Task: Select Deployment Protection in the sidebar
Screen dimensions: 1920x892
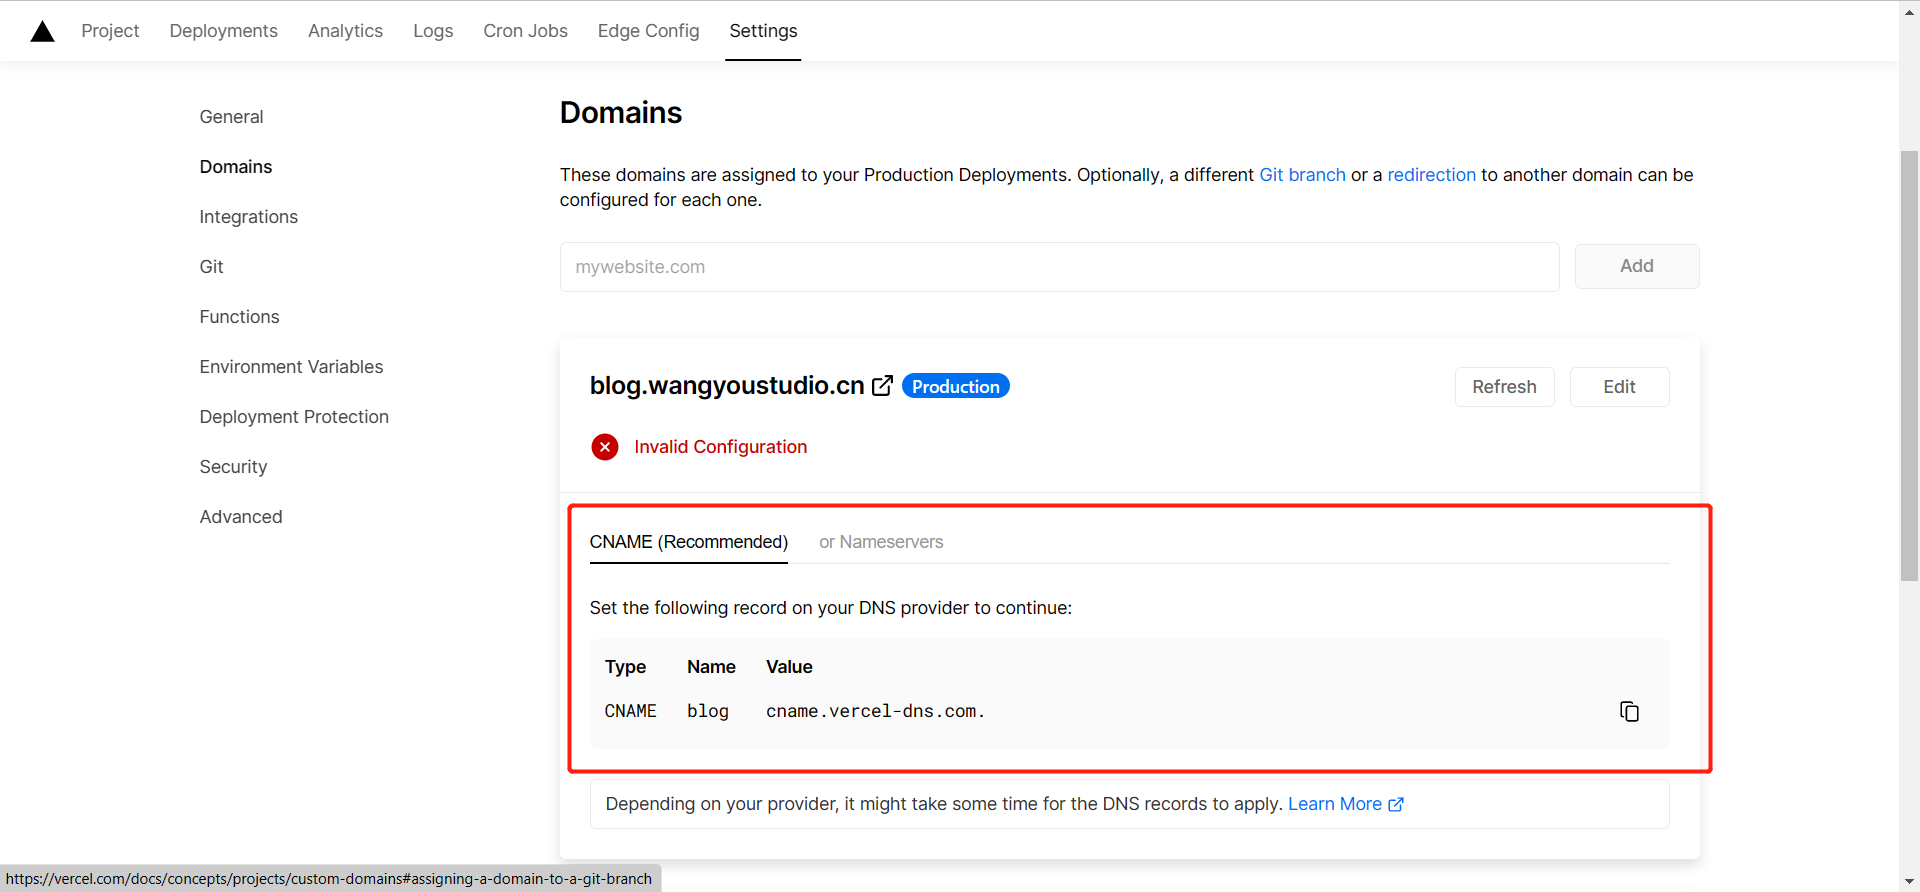Action: (x=294, y=417)
